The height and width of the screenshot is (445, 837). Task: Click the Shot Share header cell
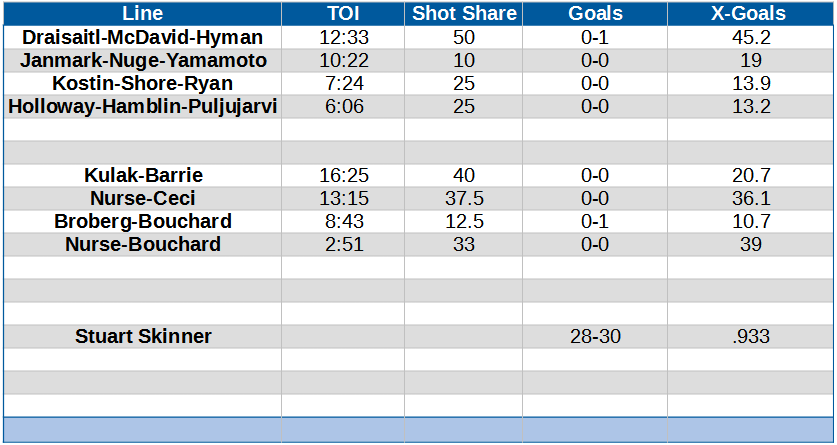[464, 13]
